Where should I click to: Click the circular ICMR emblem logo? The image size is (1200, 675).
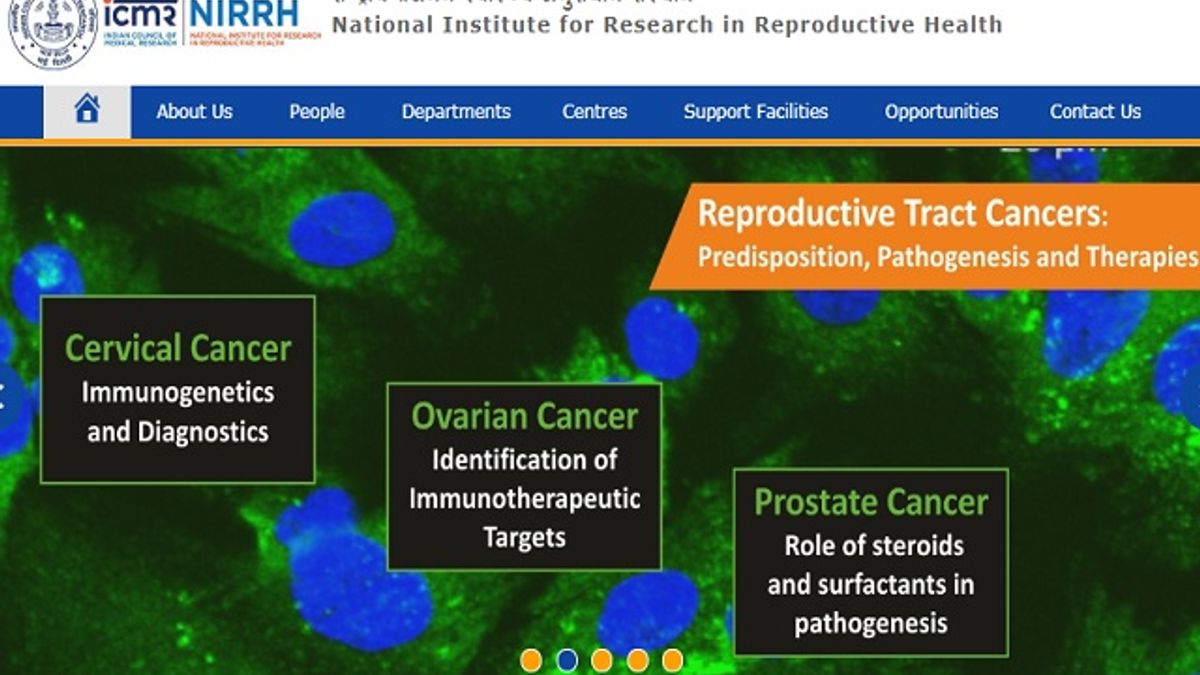point(53,32)
